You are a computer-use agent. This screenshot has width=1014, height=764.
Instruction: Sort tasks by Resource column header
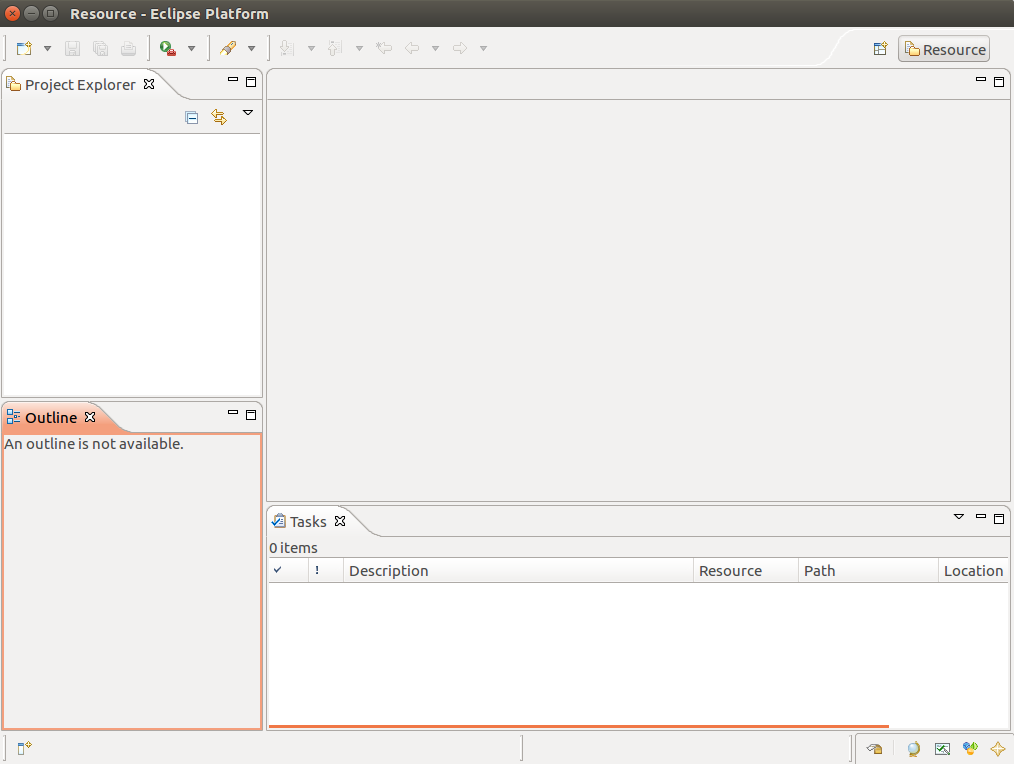point(746,571)
